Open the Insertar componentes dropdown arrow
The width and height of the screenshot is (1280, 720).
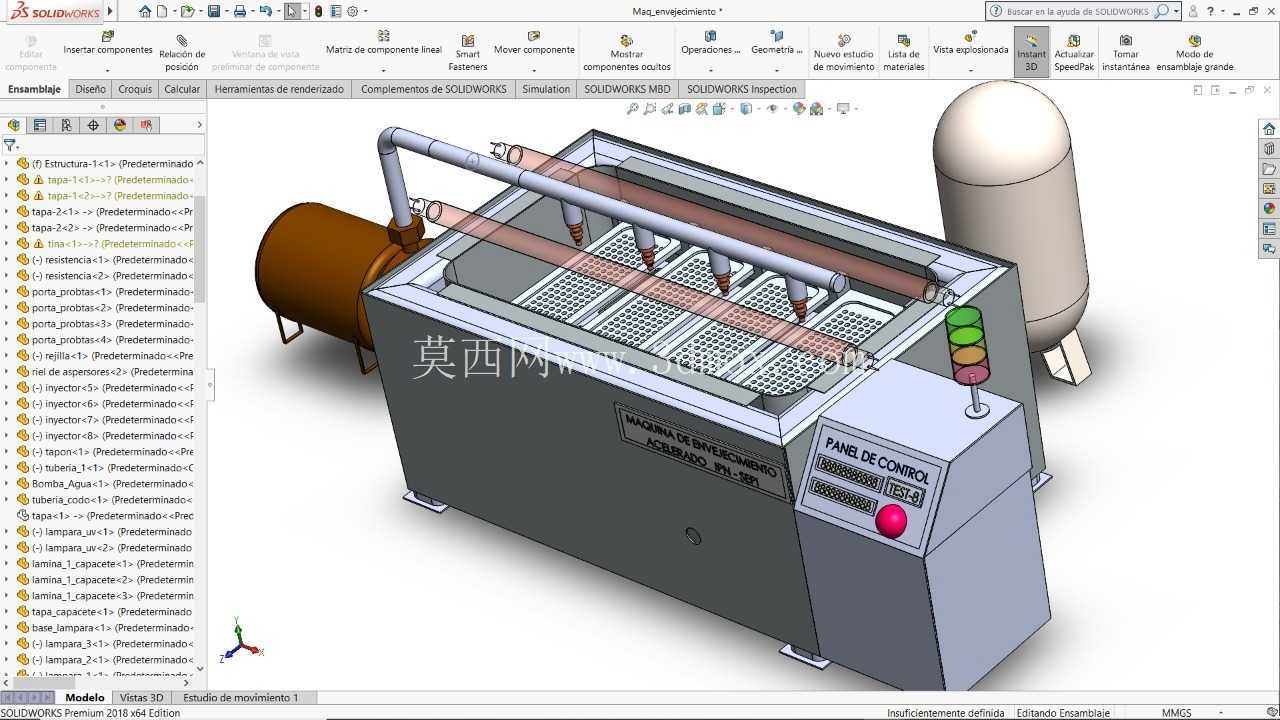(x=107, y=71)
